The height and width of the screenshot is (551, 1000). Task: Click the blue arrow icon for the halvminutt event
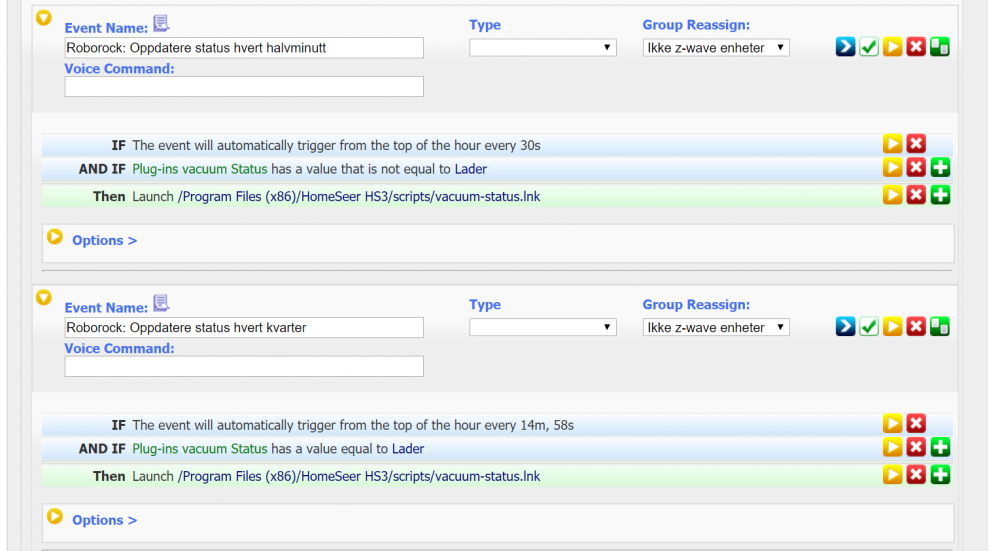(x=845, y=47)
